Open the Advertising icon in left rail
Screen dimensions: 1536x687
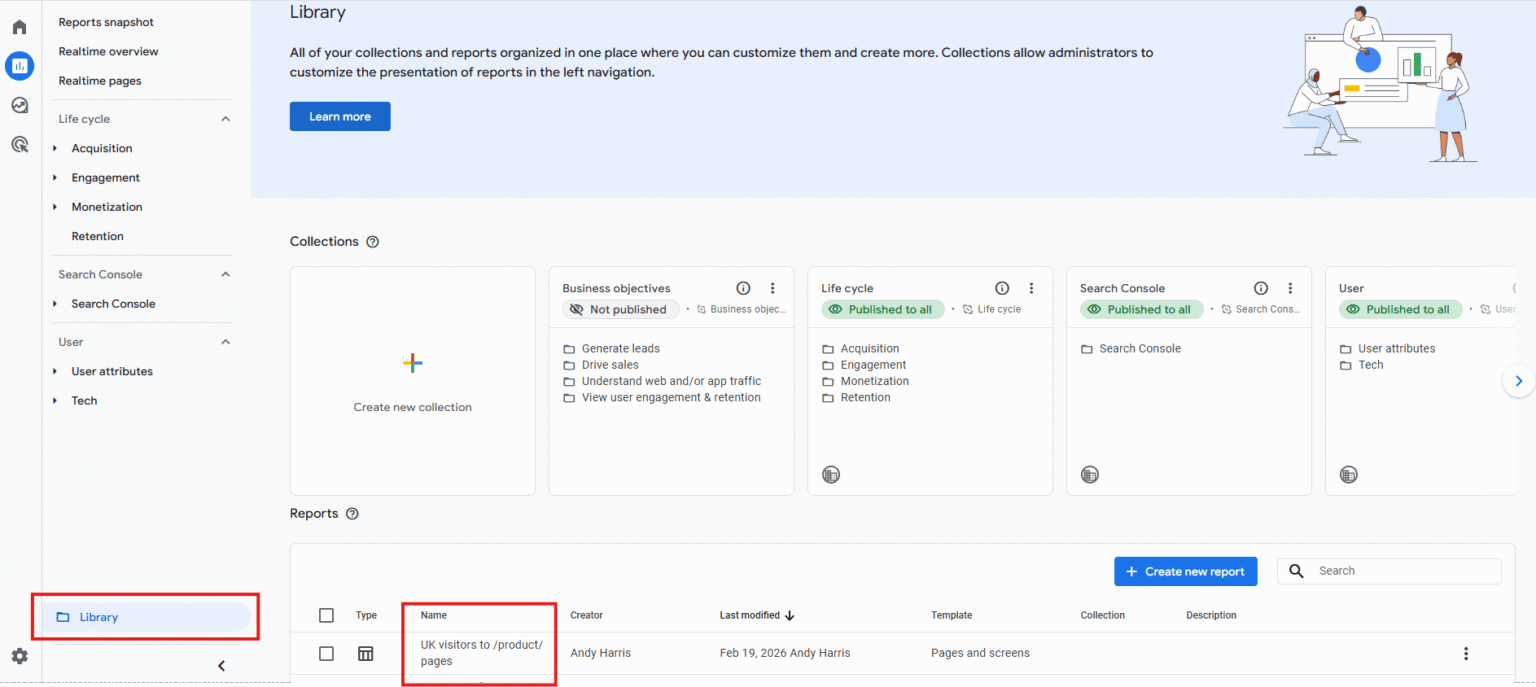(x=19, y=144)
